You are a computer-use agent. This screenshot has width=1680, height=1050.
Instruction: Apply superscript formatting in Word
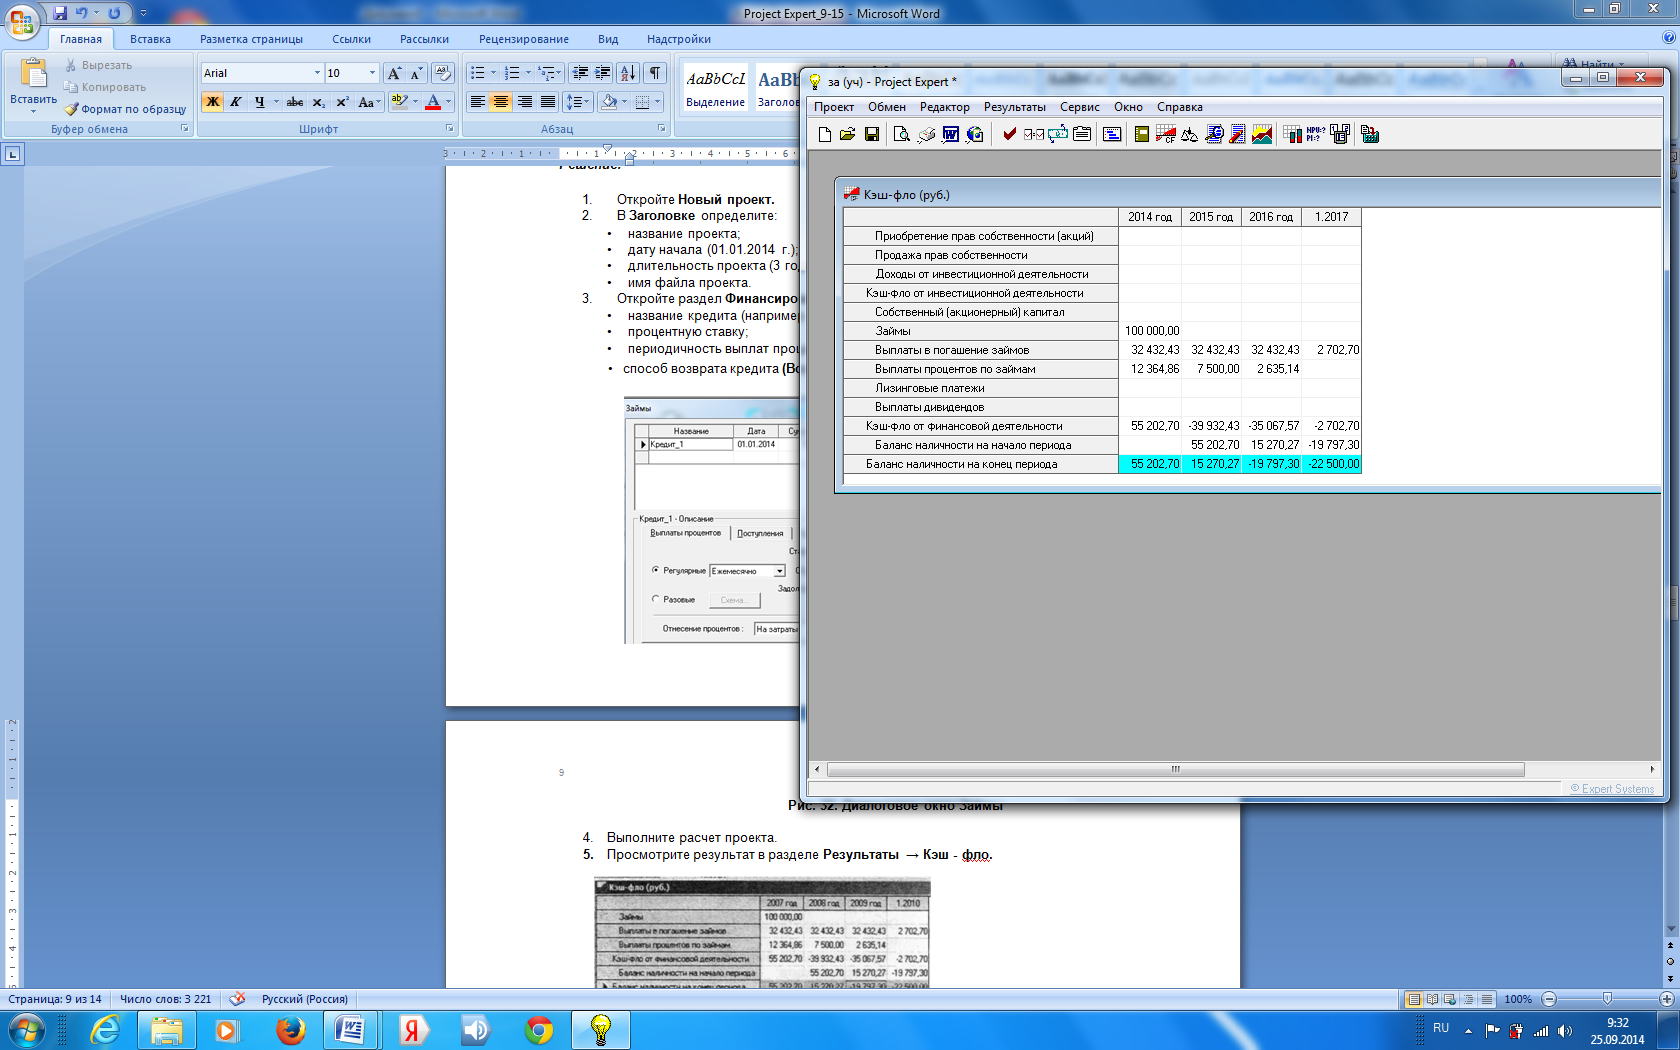(342, 102)
